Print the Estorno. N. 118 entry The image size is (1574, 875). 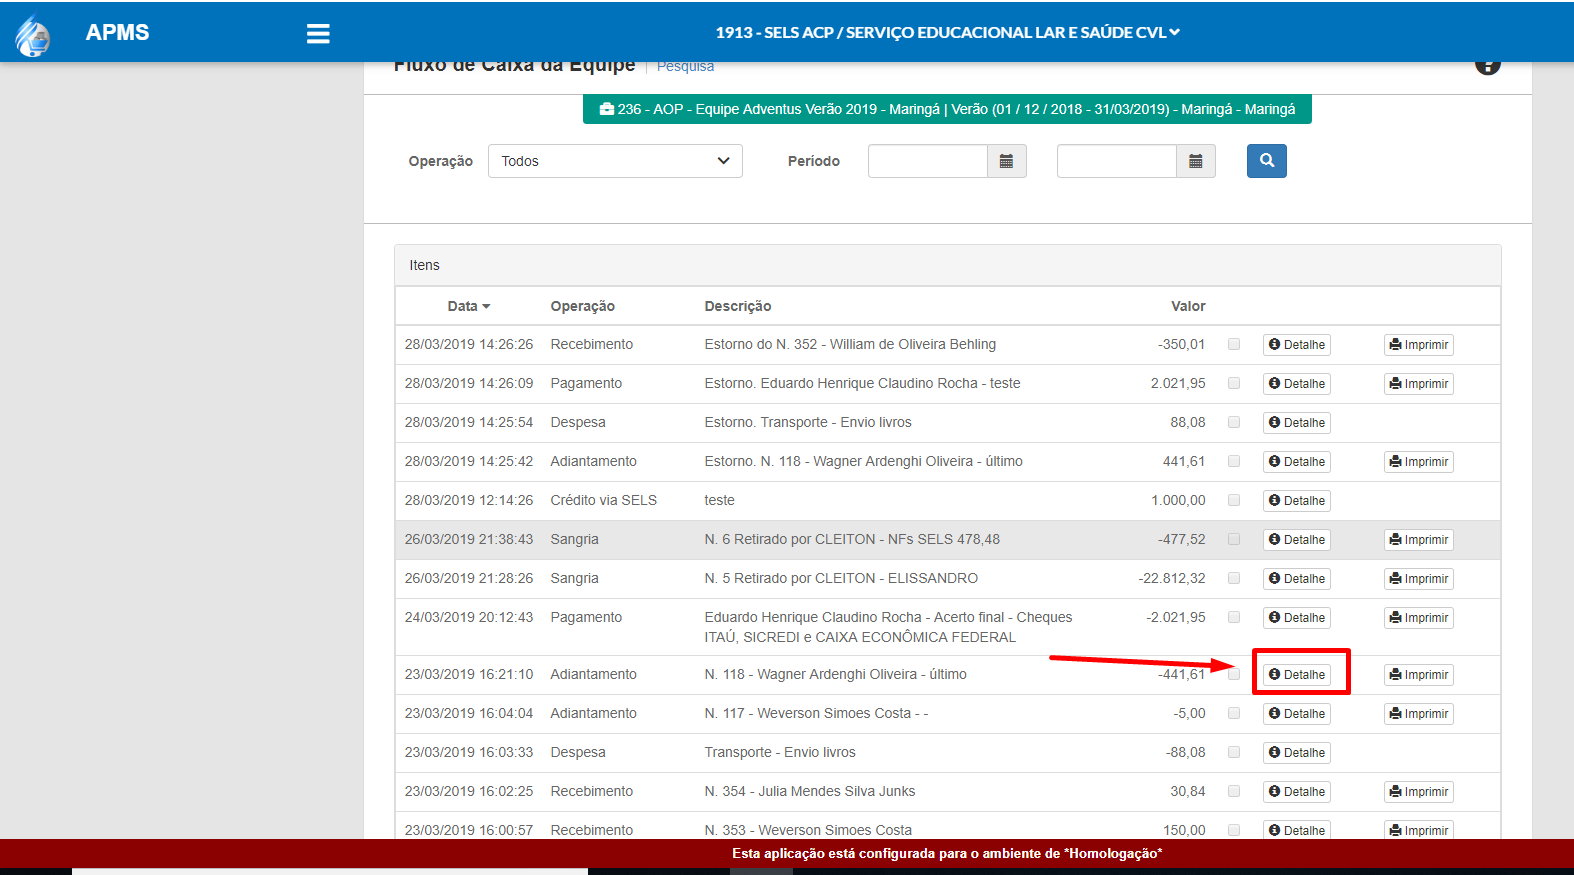point(1419,462)
